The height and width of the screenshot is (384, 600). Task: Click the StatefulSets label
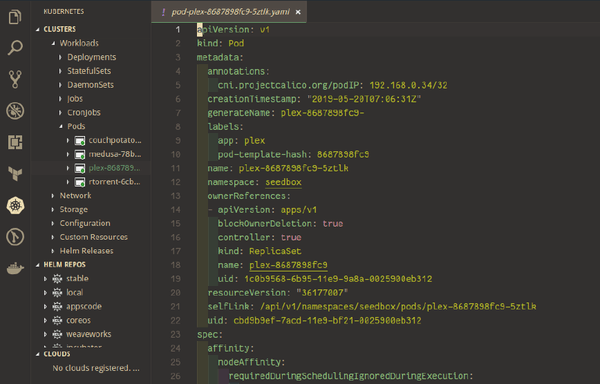(x=89, y=71)
